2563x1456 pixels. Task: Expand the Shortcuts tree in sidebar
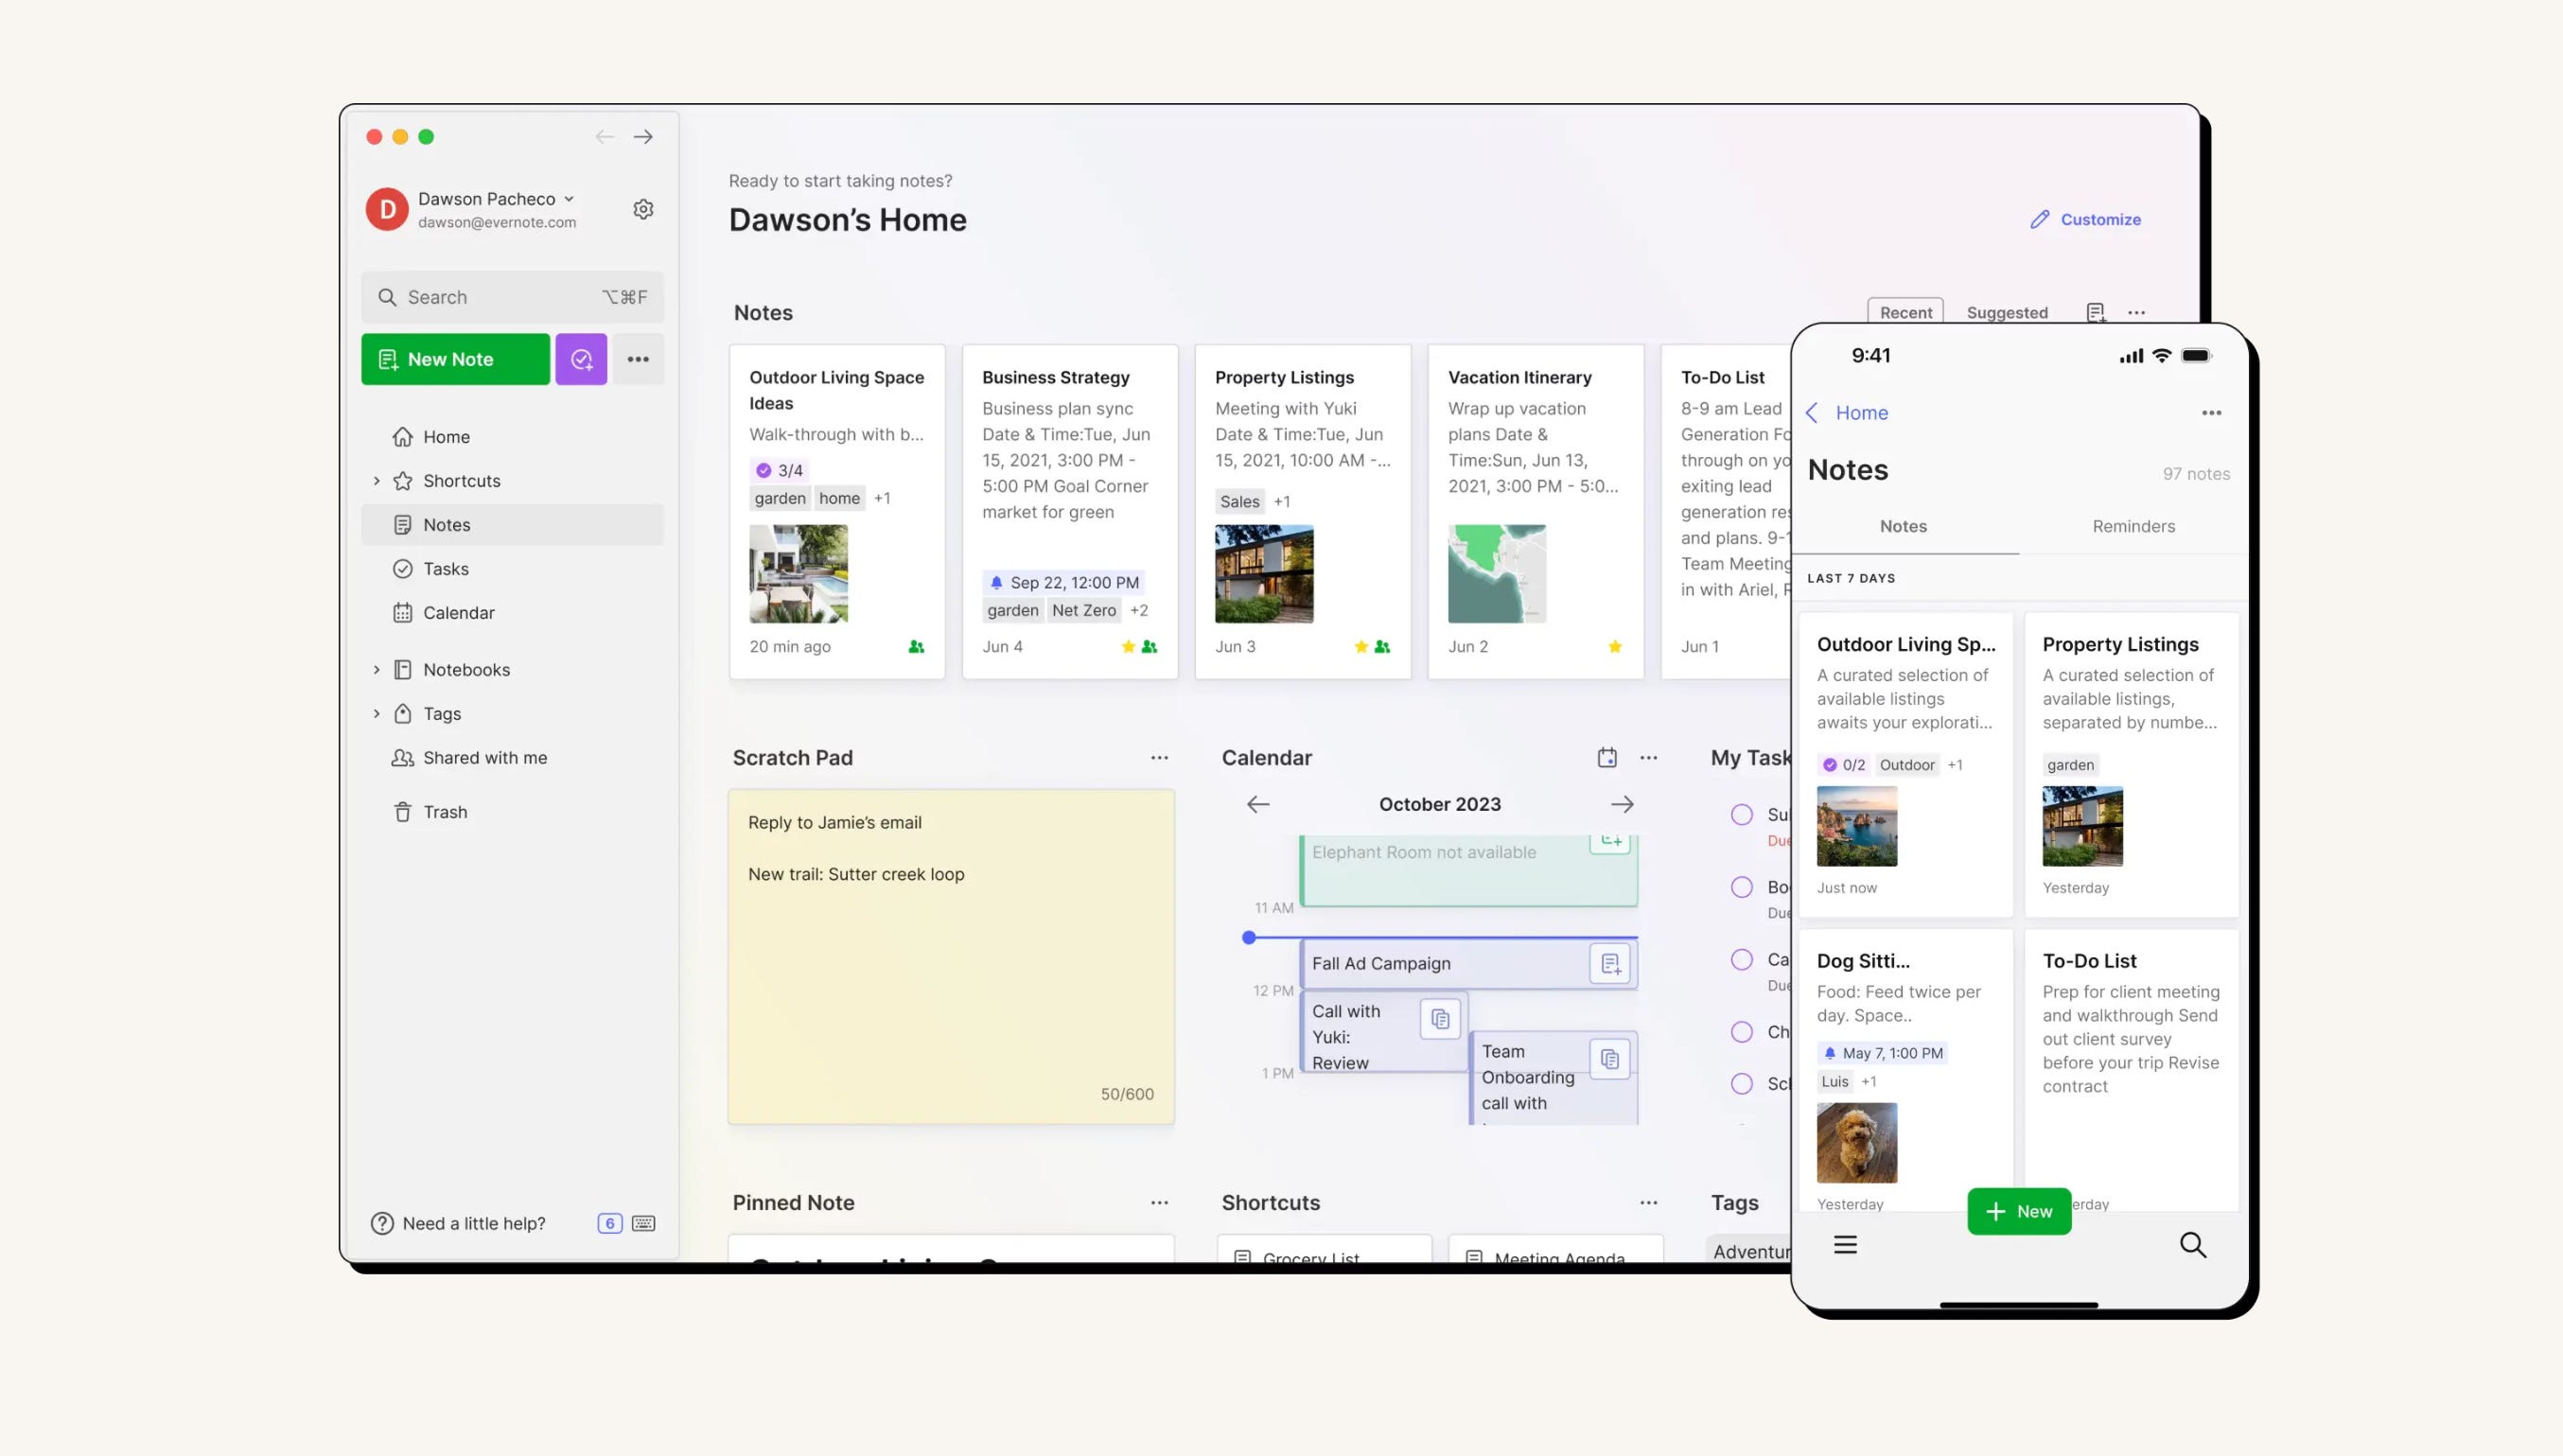377,481
